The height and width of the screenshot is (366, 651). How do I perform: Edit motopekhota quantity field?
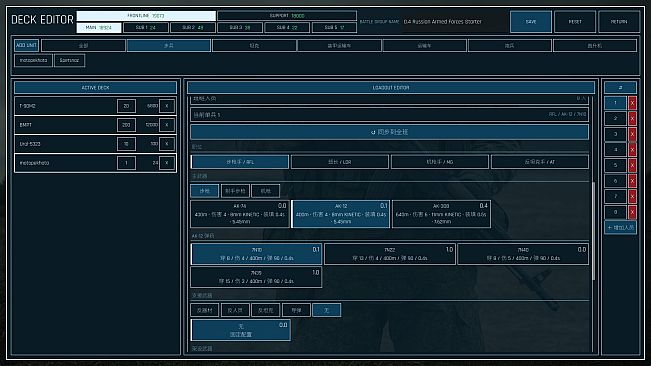(x=126, y=163)
